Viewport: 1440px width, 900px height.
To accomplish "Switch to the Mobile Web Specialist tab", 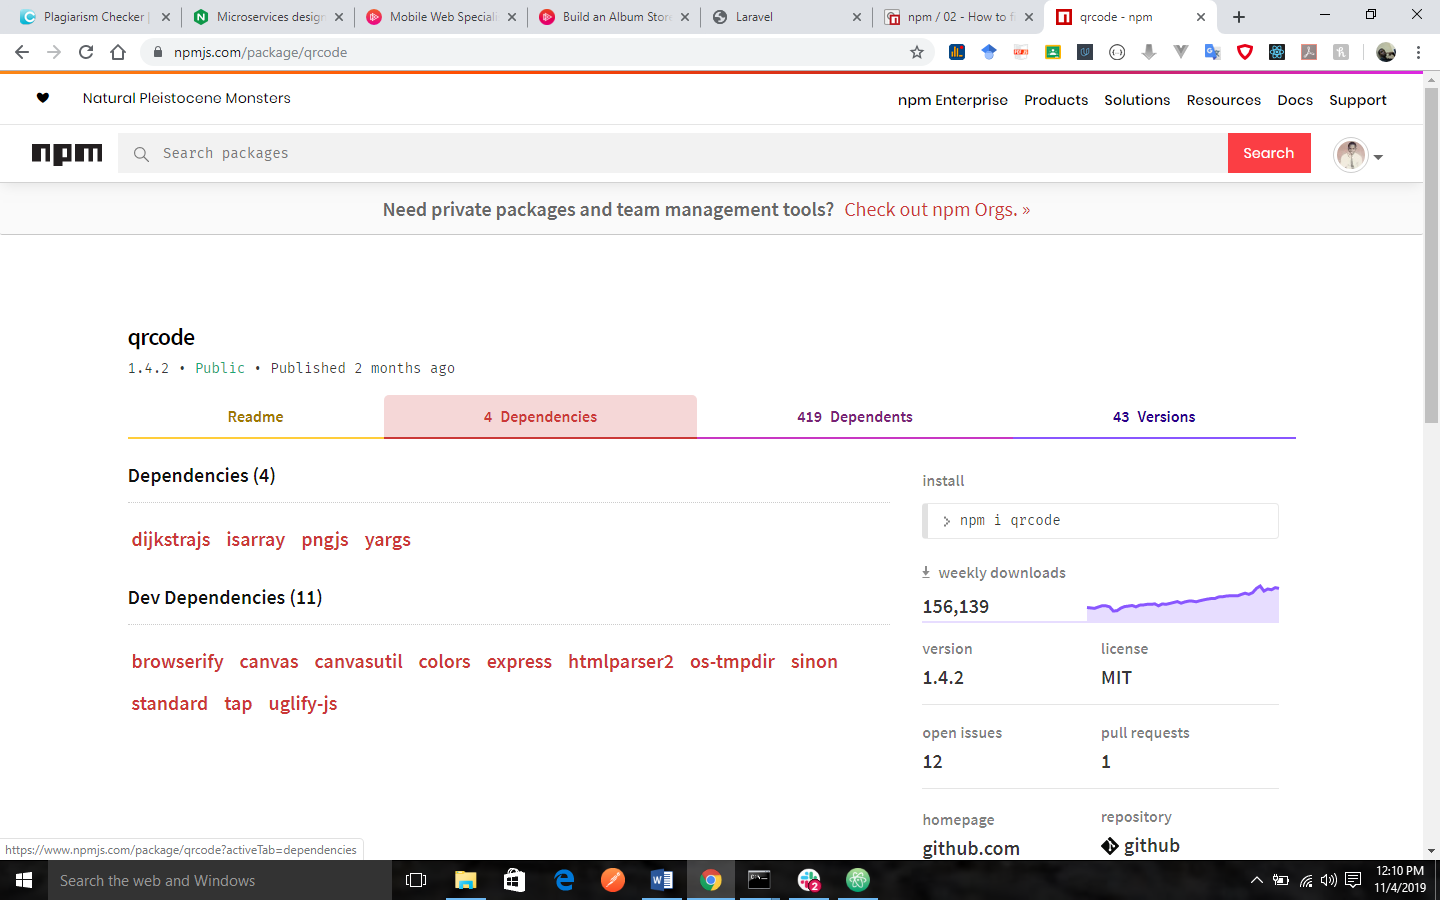I will click(441, 17).
